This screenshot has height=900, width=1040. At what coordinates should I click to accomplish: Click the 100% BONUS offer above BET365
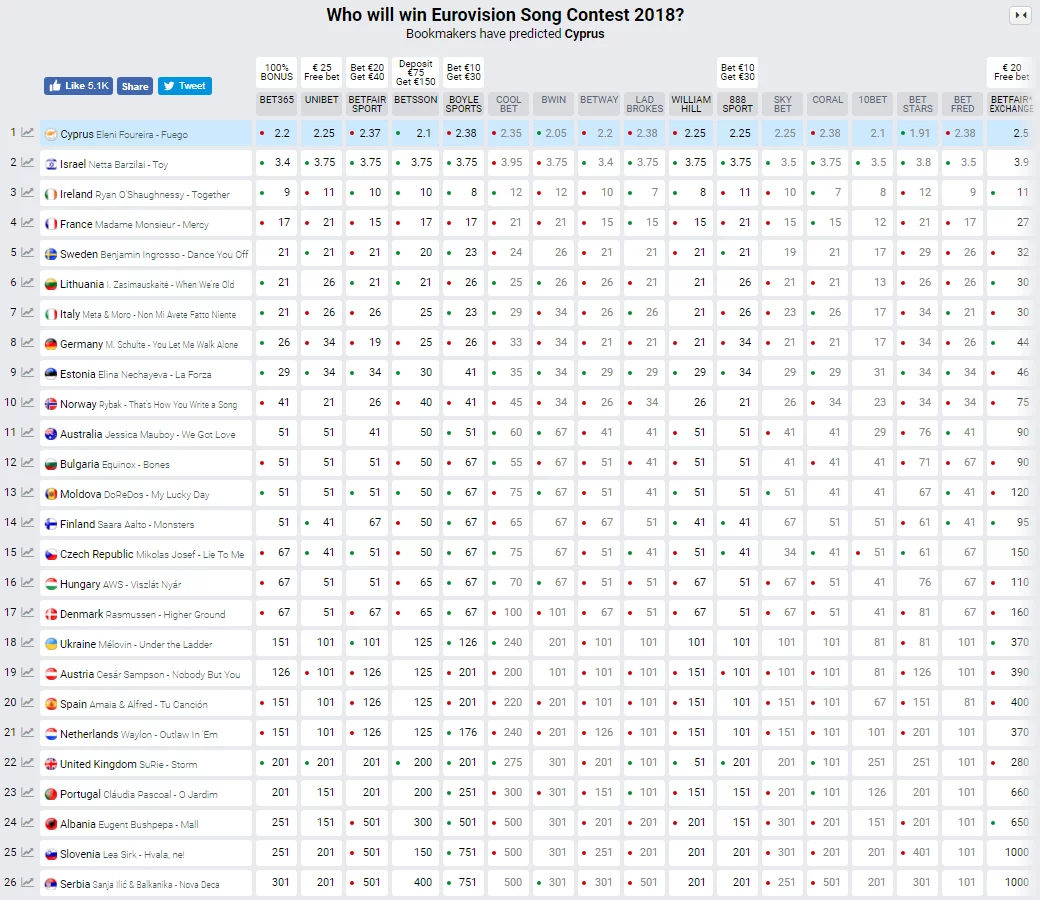pyautogui.click(x=277, y=72)
